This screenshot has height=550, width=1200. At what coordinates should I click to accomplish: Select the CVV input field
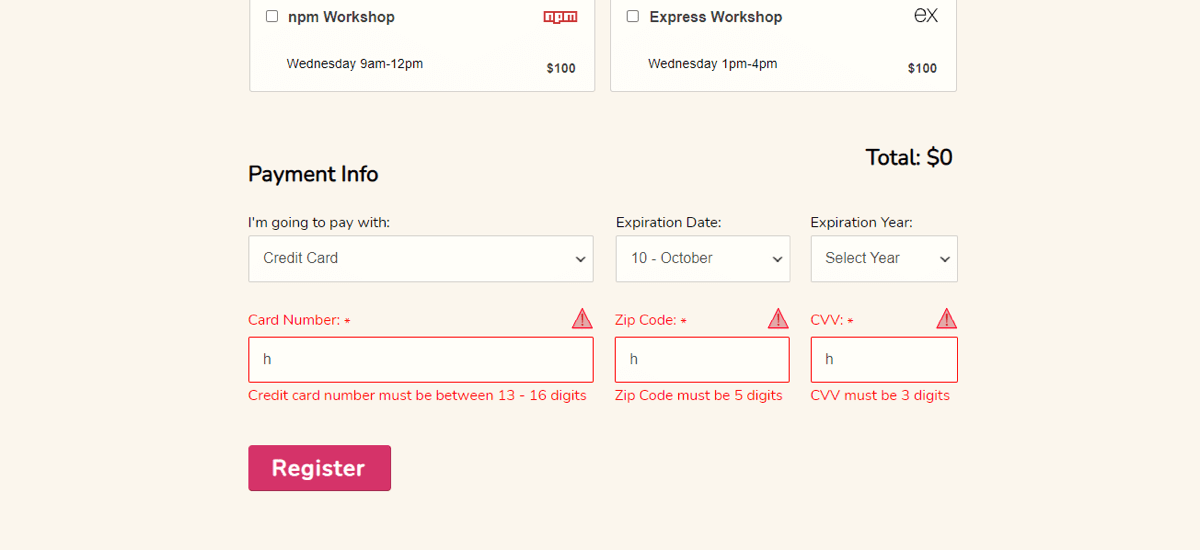pos(883,359)
